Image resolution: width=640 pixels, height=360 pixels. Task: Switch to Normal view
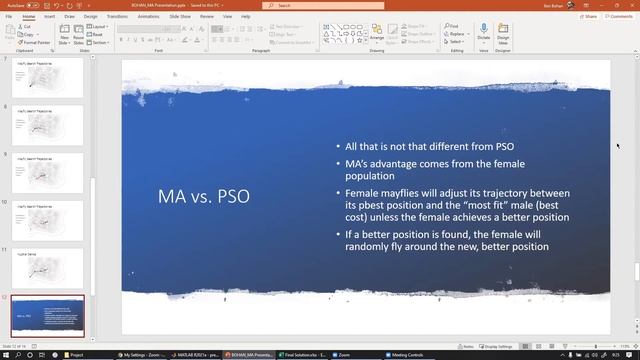pos(525,347)
